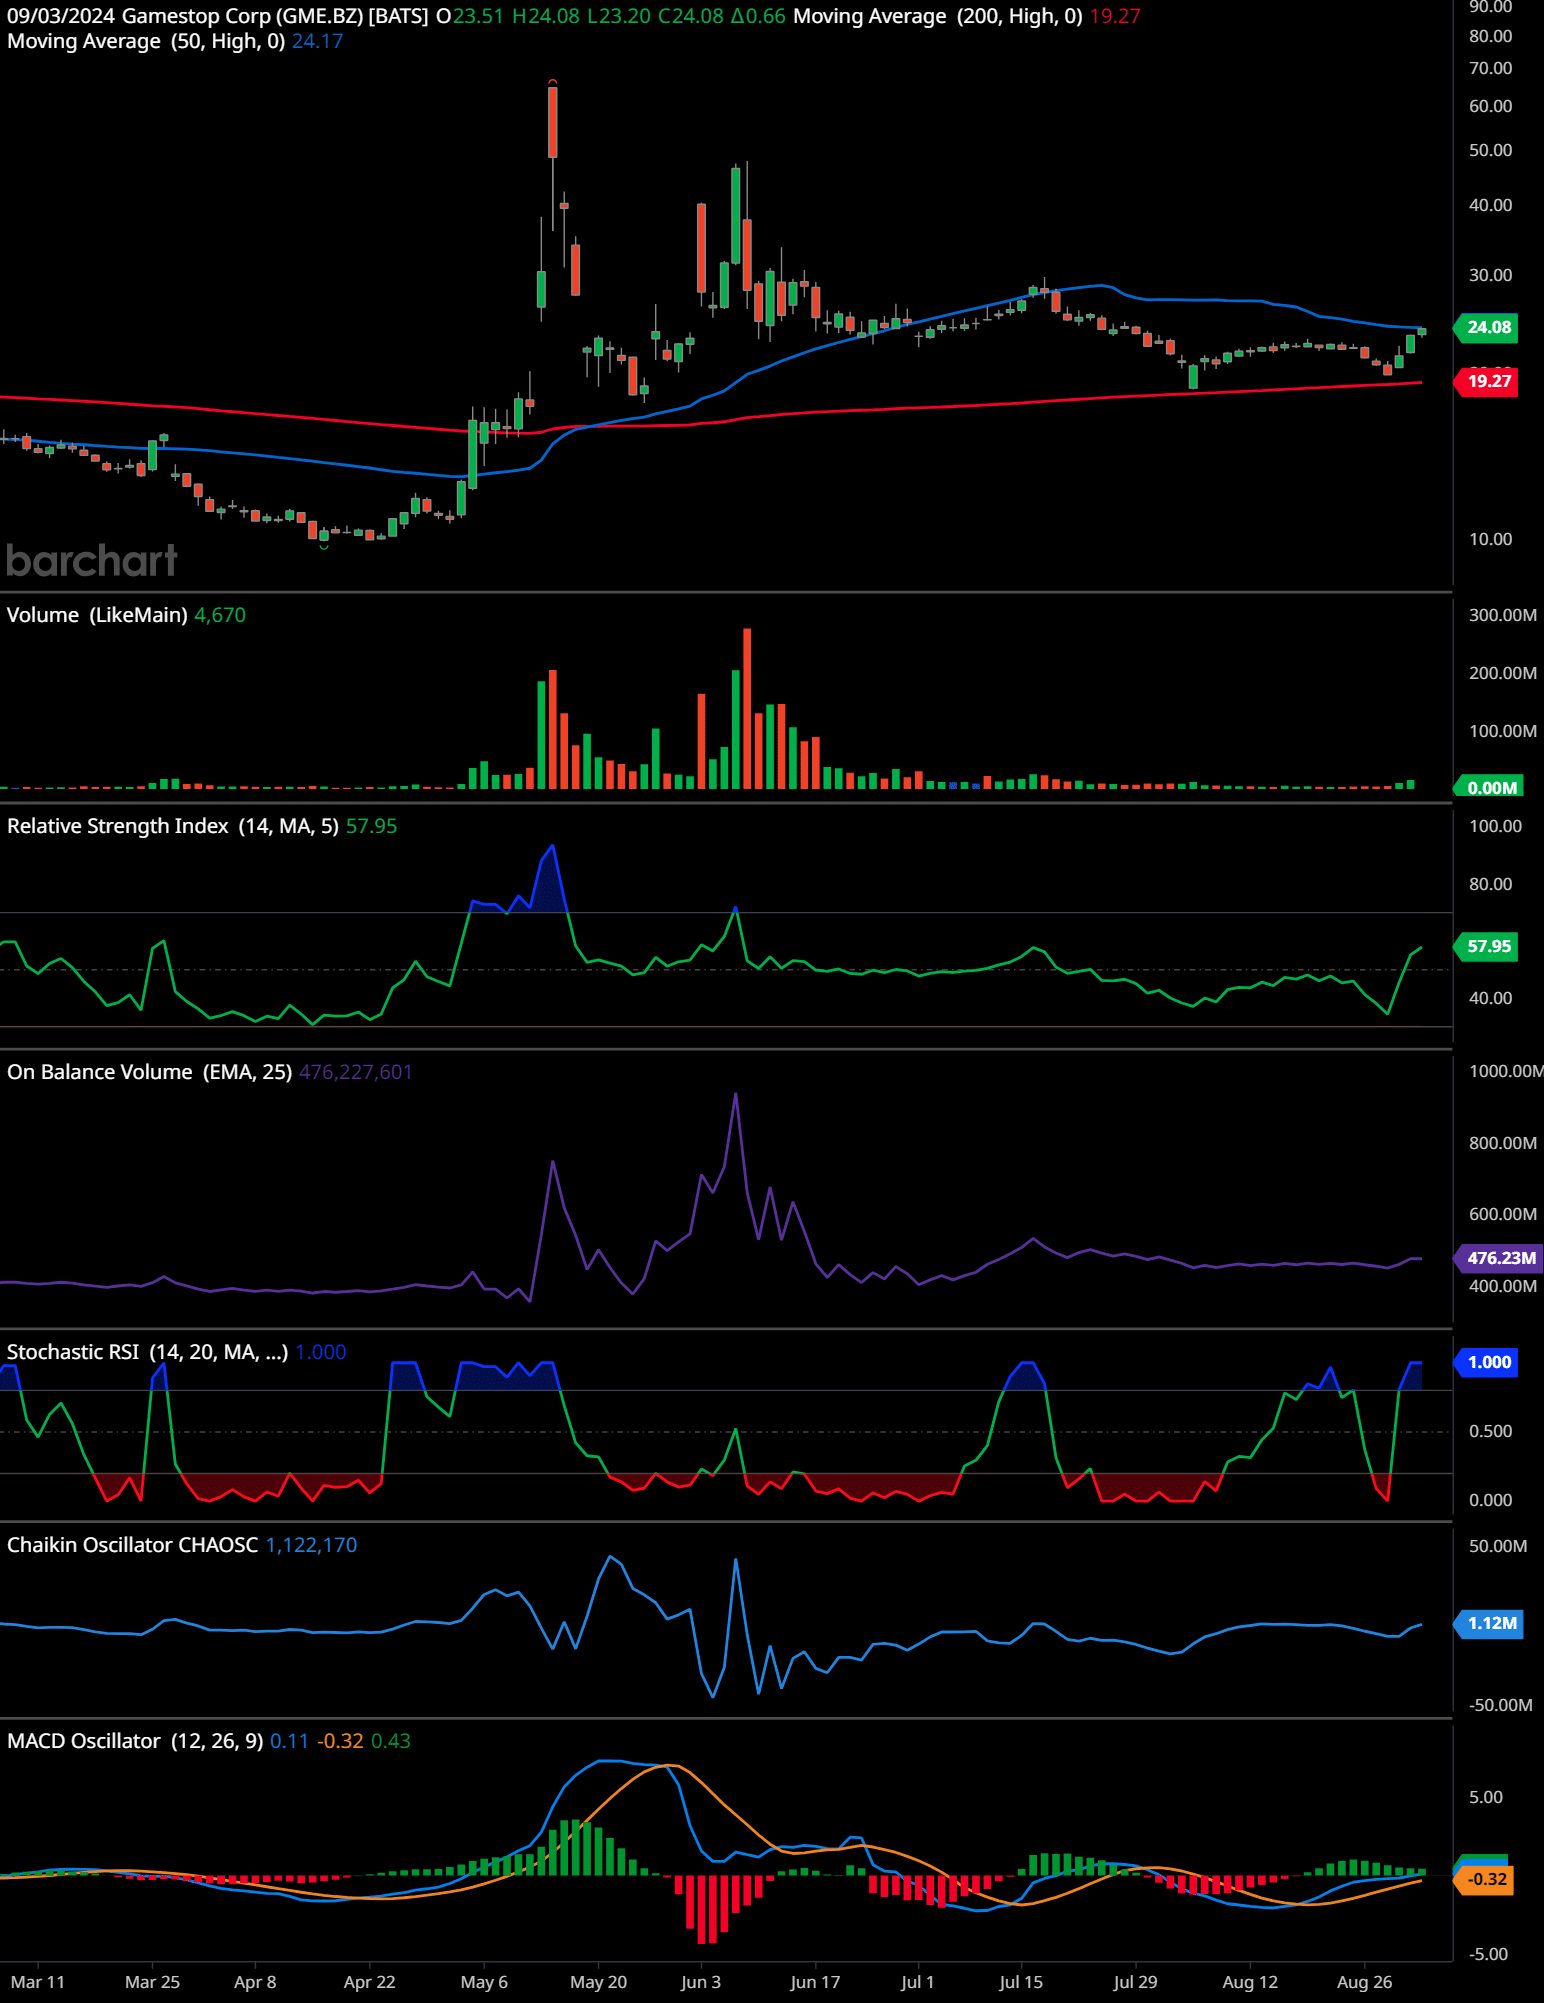Click green 24.08 last price badge
This screenshot has height=2003, width=1544.
point(1488,327)
